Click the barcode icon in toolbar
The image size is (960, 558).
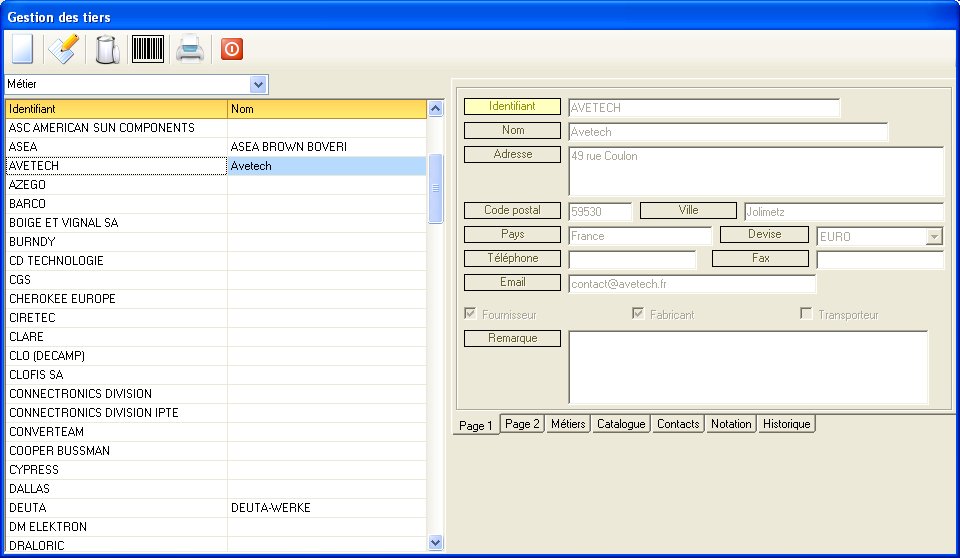pos(148,49)
